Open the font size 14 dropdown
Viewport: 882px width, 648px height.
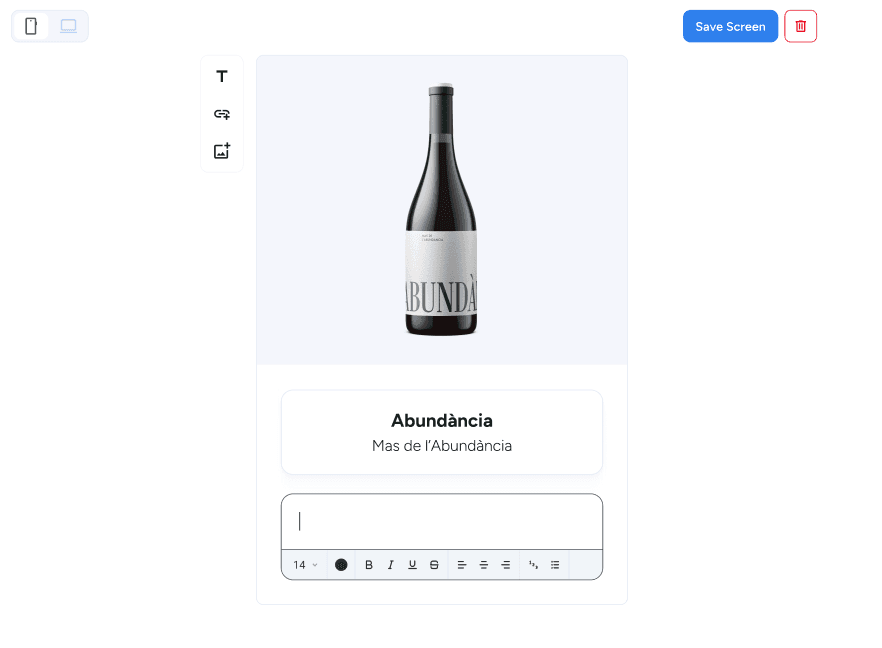coord(305,565)
